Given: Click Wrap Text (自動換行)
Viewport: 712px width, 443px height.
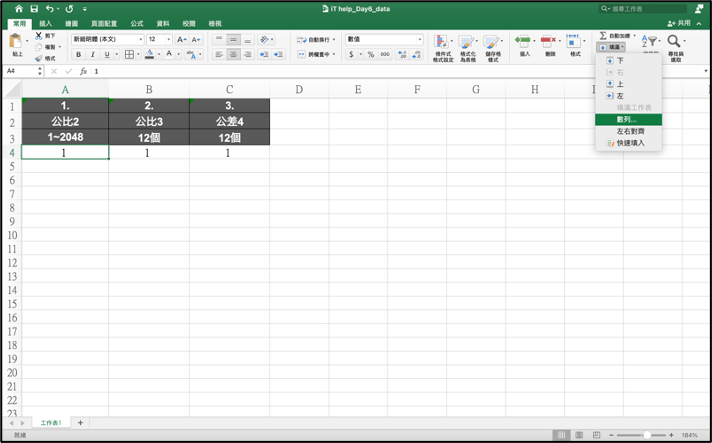Looking at the screenshot, I should 314,40.
